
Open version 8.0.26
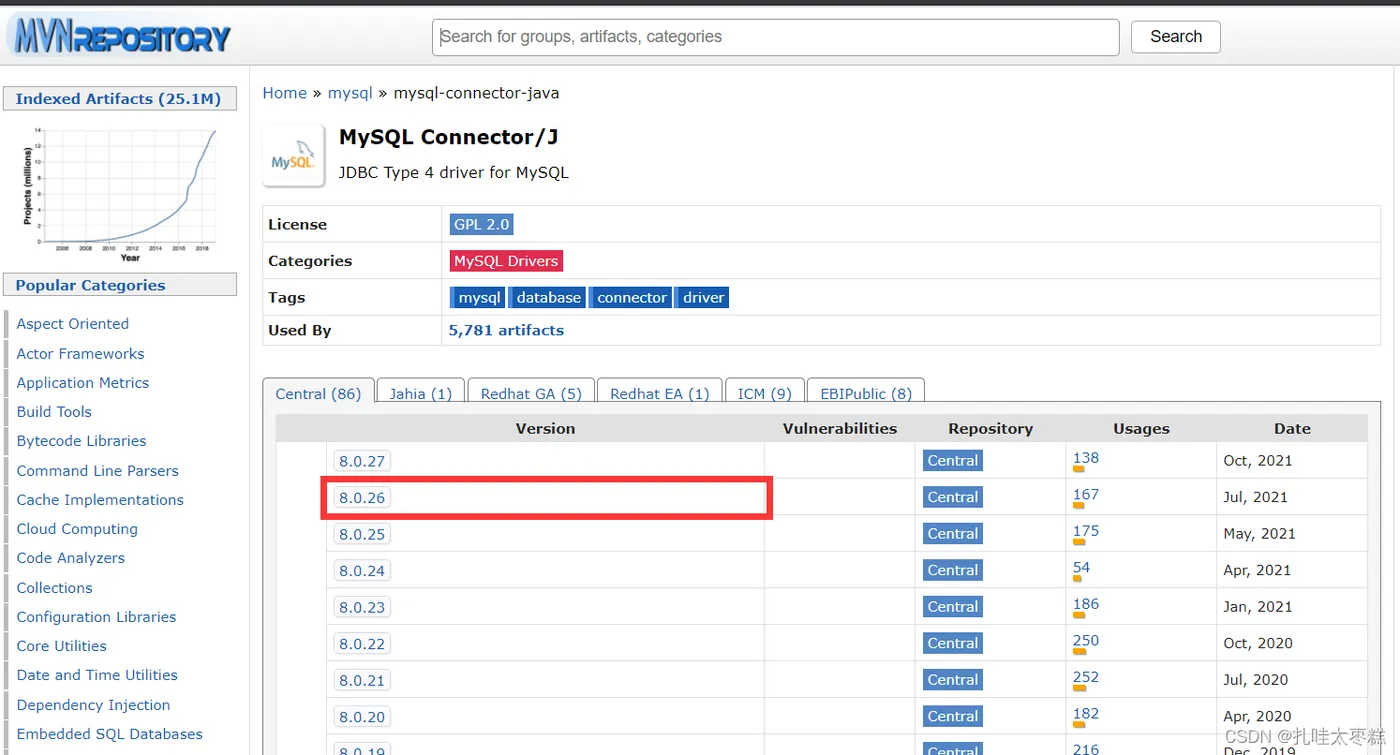tap(362, 498)
